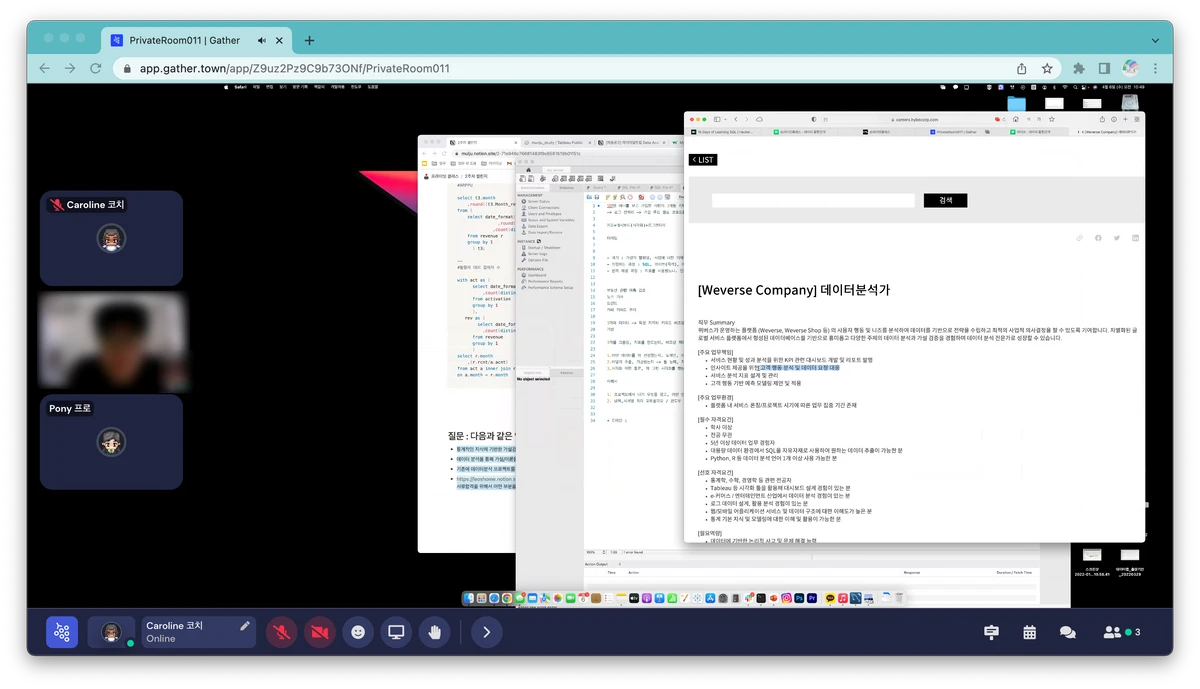This screenshot has height=689, width=1200.
Task: Click the LIST back button on careers page
Action: [704, 160]
